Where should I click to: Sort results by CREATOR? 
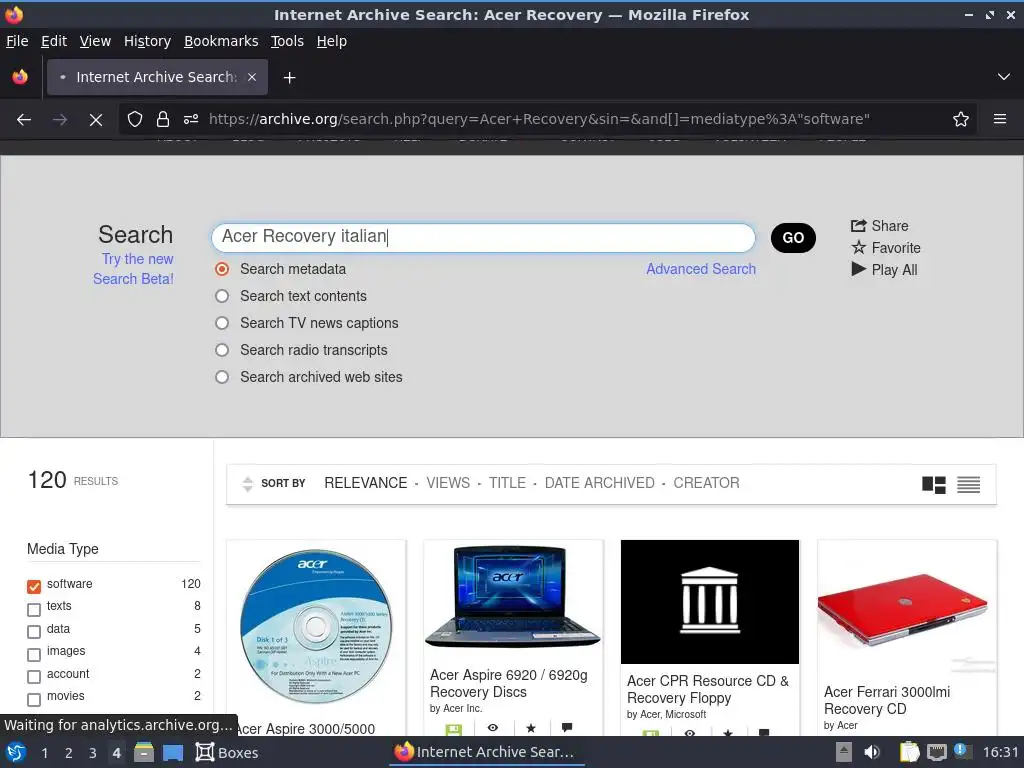click(707, 483)
